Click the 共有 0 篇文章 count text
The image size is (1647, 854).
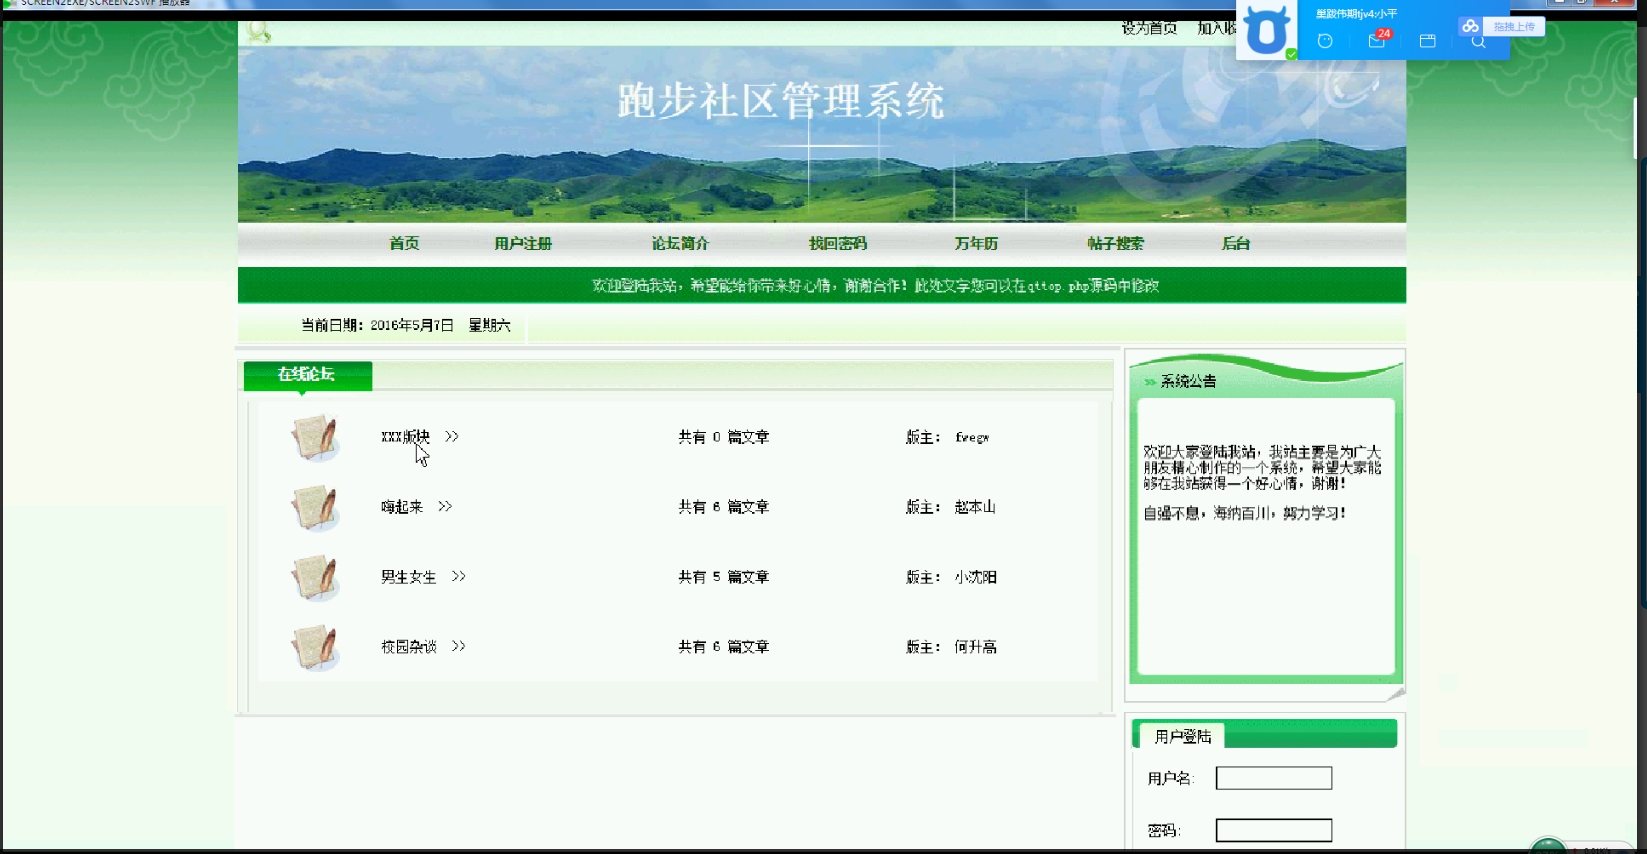coord(724,437)
